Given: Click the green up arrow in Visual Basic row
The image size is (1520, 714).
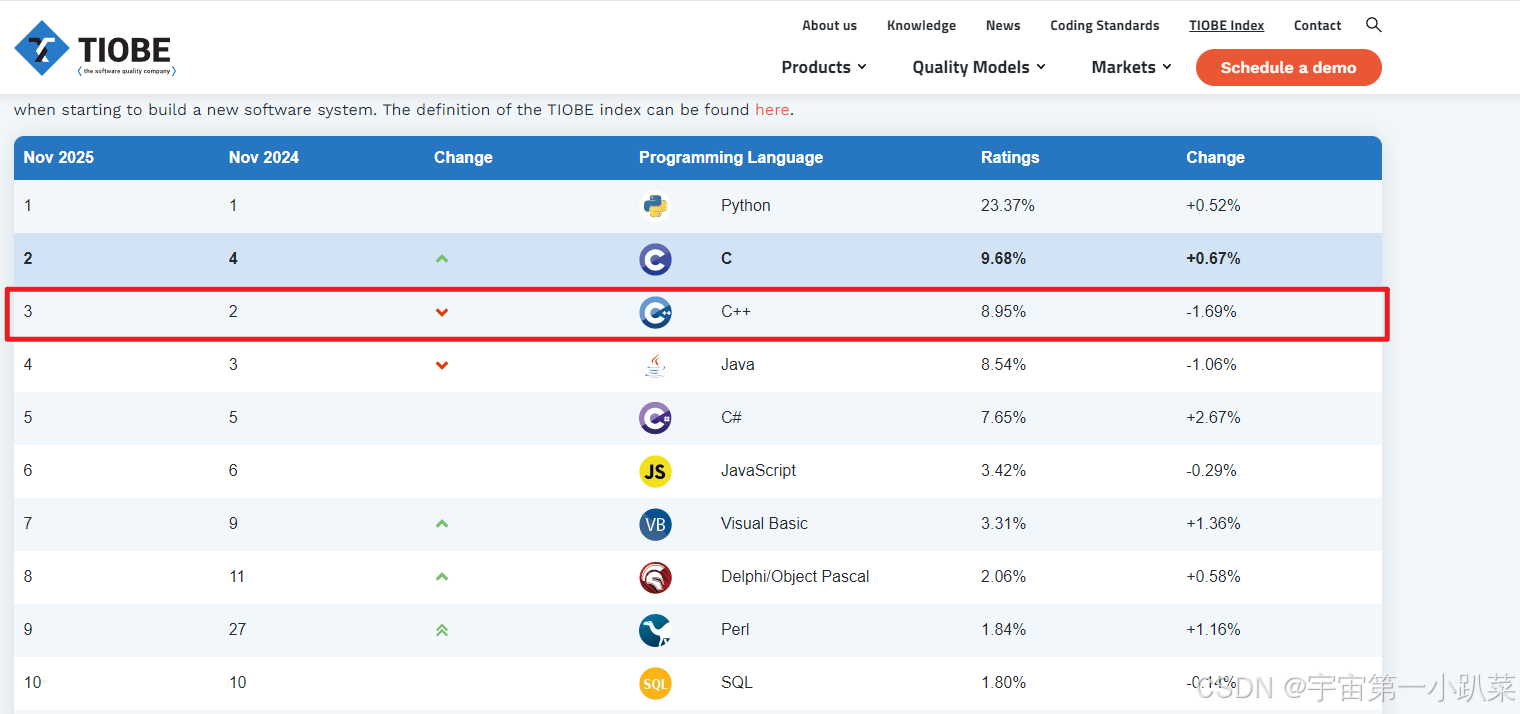Looking at the screenshot, I should tap(442, 524).
